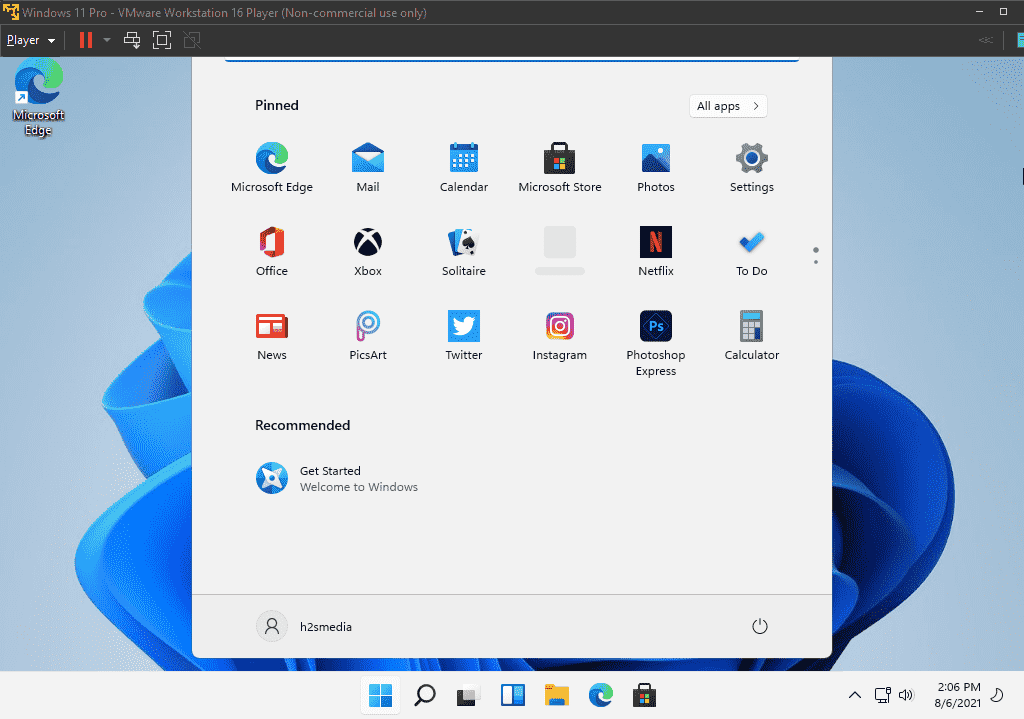
Task: Open the Xbox app
Action: pyautogui.click(x=368, y=251)
